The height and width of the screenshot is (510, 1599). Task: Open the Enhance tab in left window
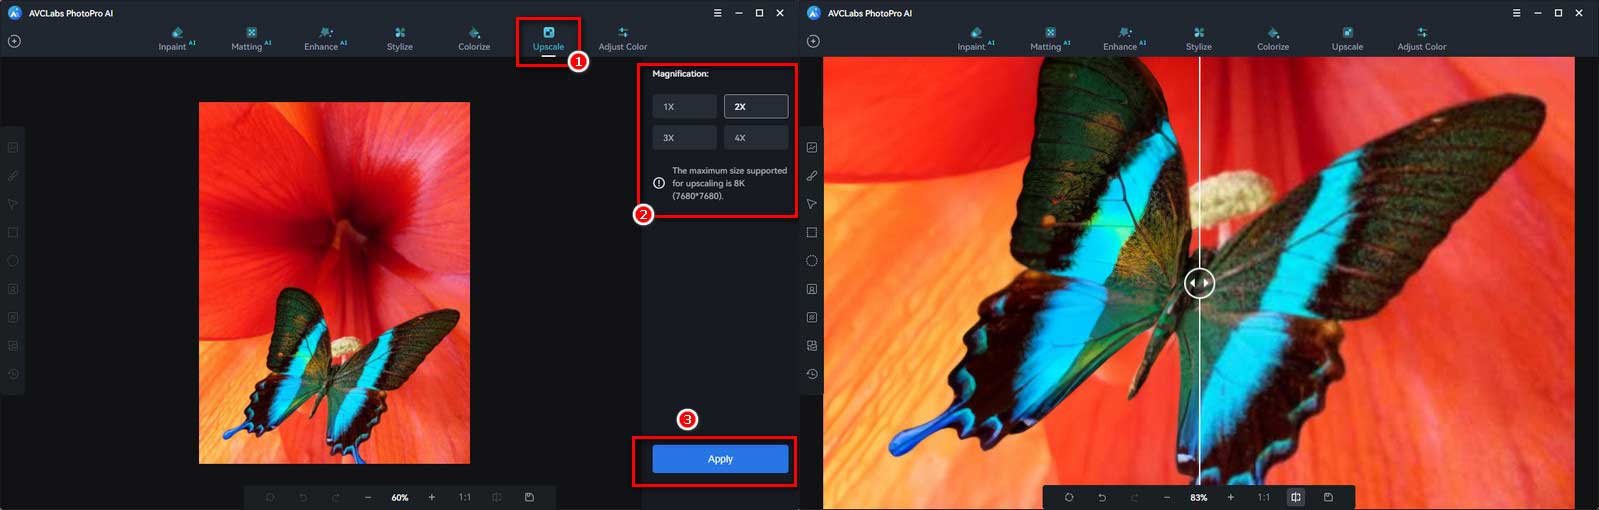[325, 39]
